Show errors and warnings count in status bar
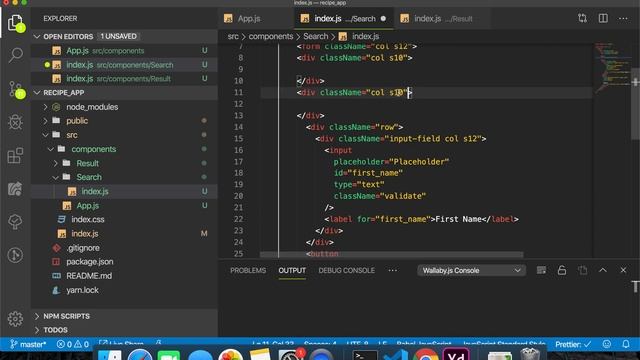This screenshot has height=360, width=640. click(x=73, y=344)
